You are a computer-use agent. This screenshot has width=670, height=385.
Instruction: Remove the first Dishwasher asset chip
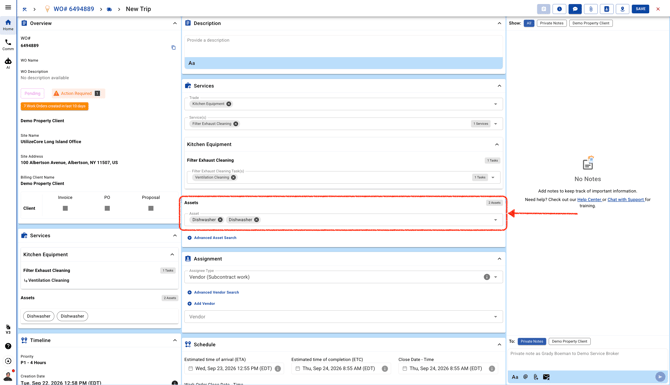(x=220, y=220)
